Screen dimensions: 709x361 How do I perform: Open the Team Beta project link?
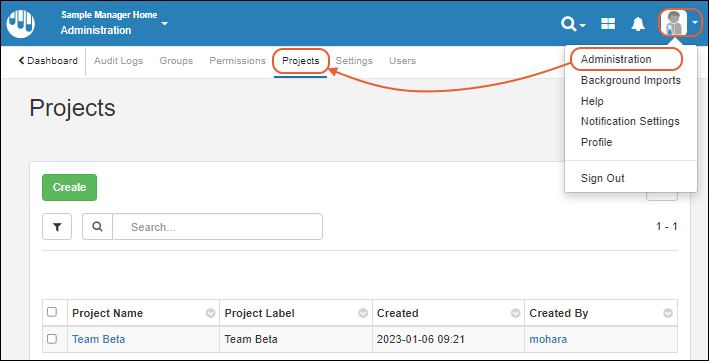point(99,339)
